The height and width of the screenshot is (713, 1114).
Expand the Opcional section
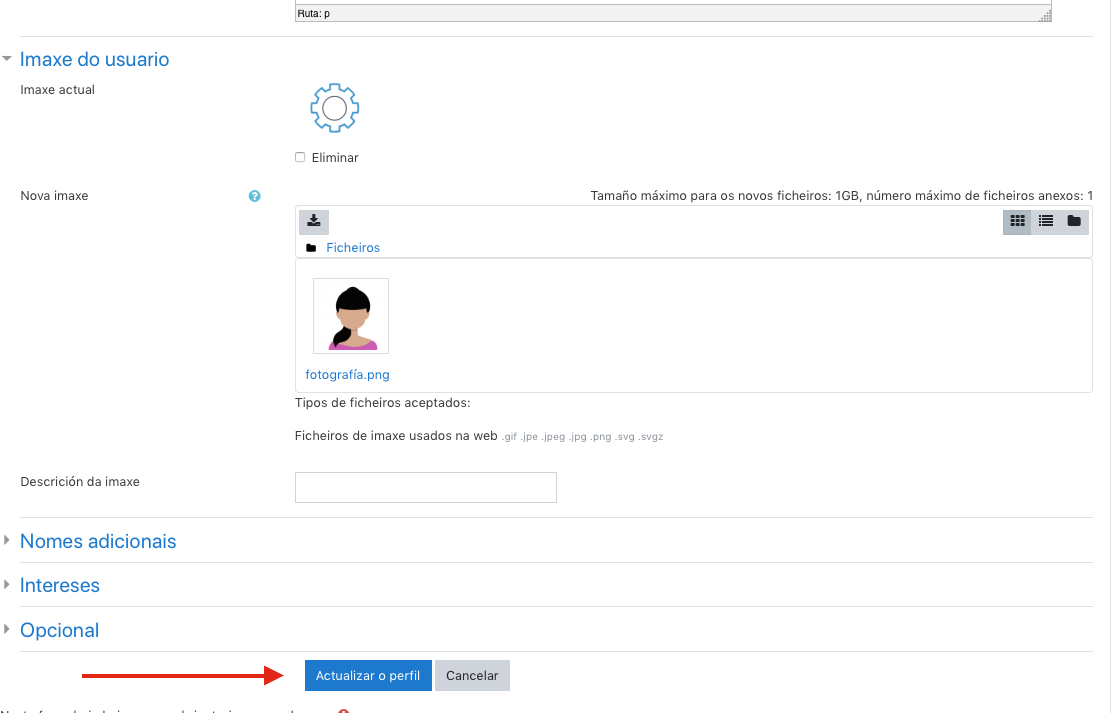point(59,630)
